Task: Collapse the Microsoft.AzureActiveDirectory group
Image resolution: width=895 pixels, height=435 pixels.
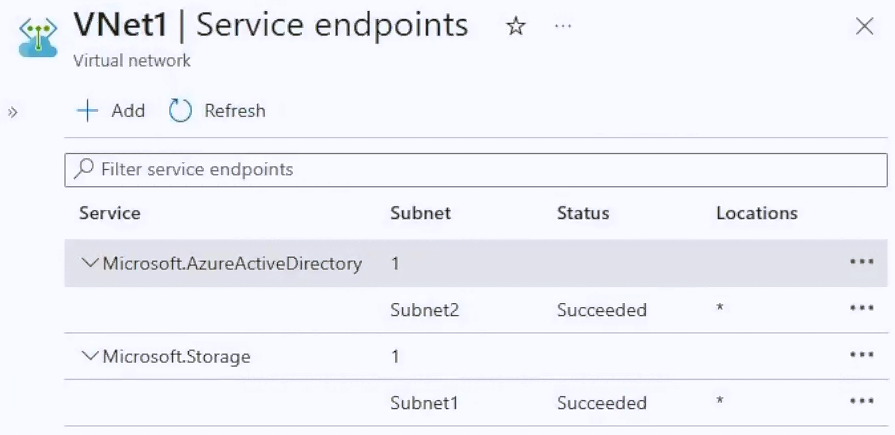Action: point(90,263)
